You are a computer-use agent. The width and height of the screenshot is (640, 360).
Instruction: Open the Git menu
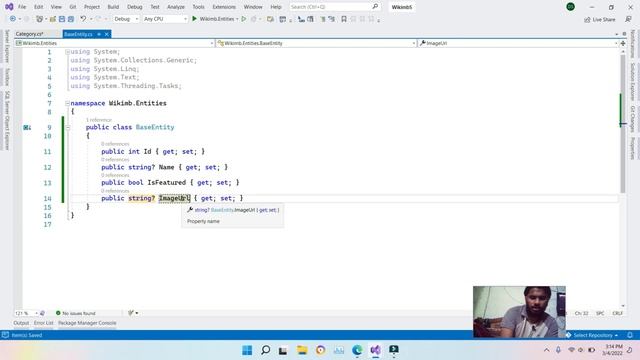73,7
